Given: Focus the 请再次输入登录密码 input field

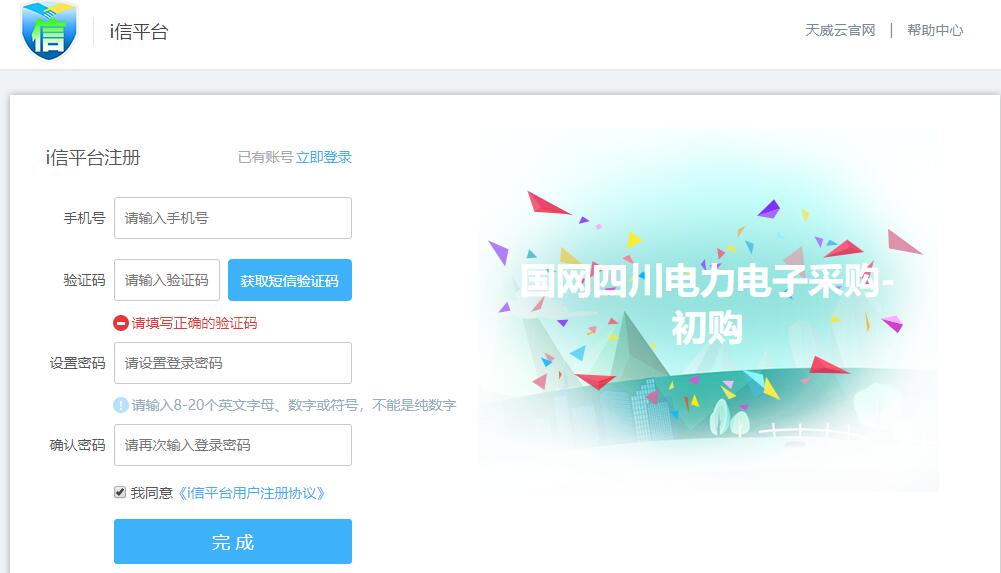Looking at the screenshot, I should [233, 445].
